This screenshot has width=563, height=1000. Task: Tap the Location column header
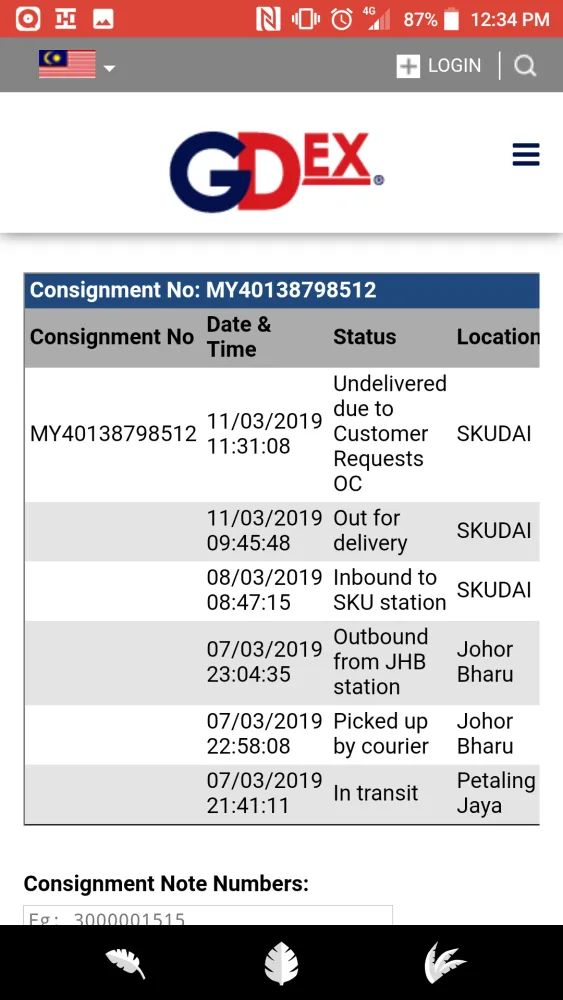498,337
